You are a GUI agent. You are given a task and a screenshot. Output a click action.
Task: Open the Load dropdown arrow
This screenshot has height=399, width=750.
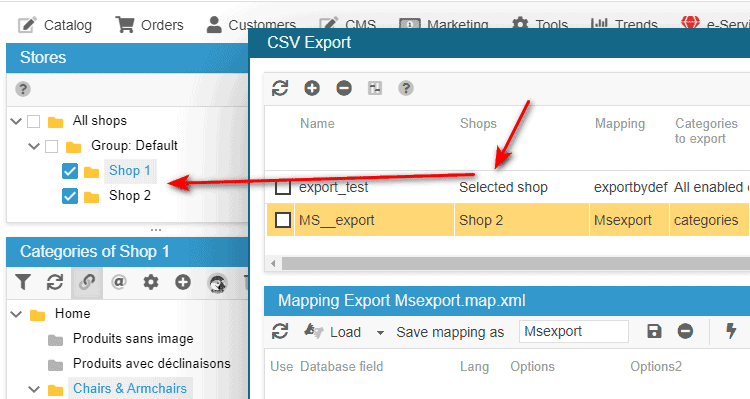[380, 332]
